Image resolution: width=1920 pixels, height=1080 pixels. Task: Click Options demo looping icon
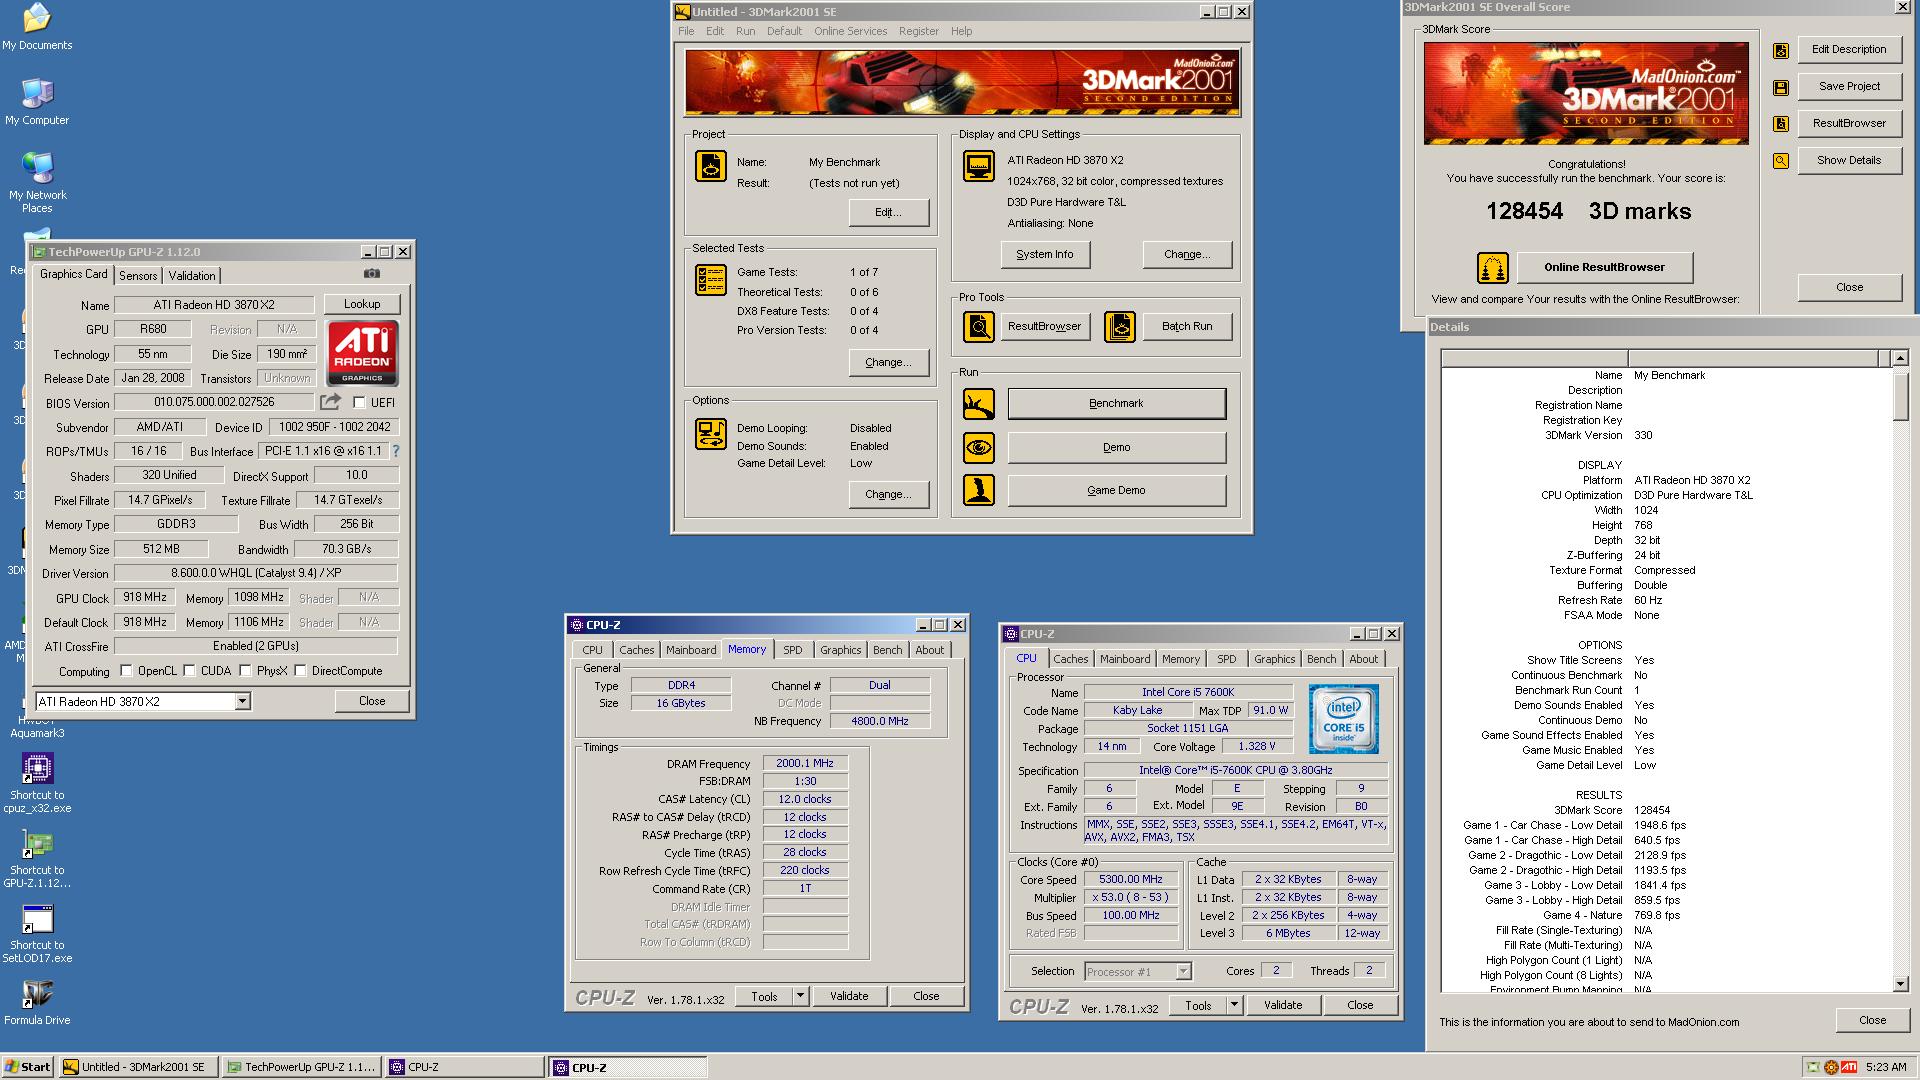(x=711, y=434)
